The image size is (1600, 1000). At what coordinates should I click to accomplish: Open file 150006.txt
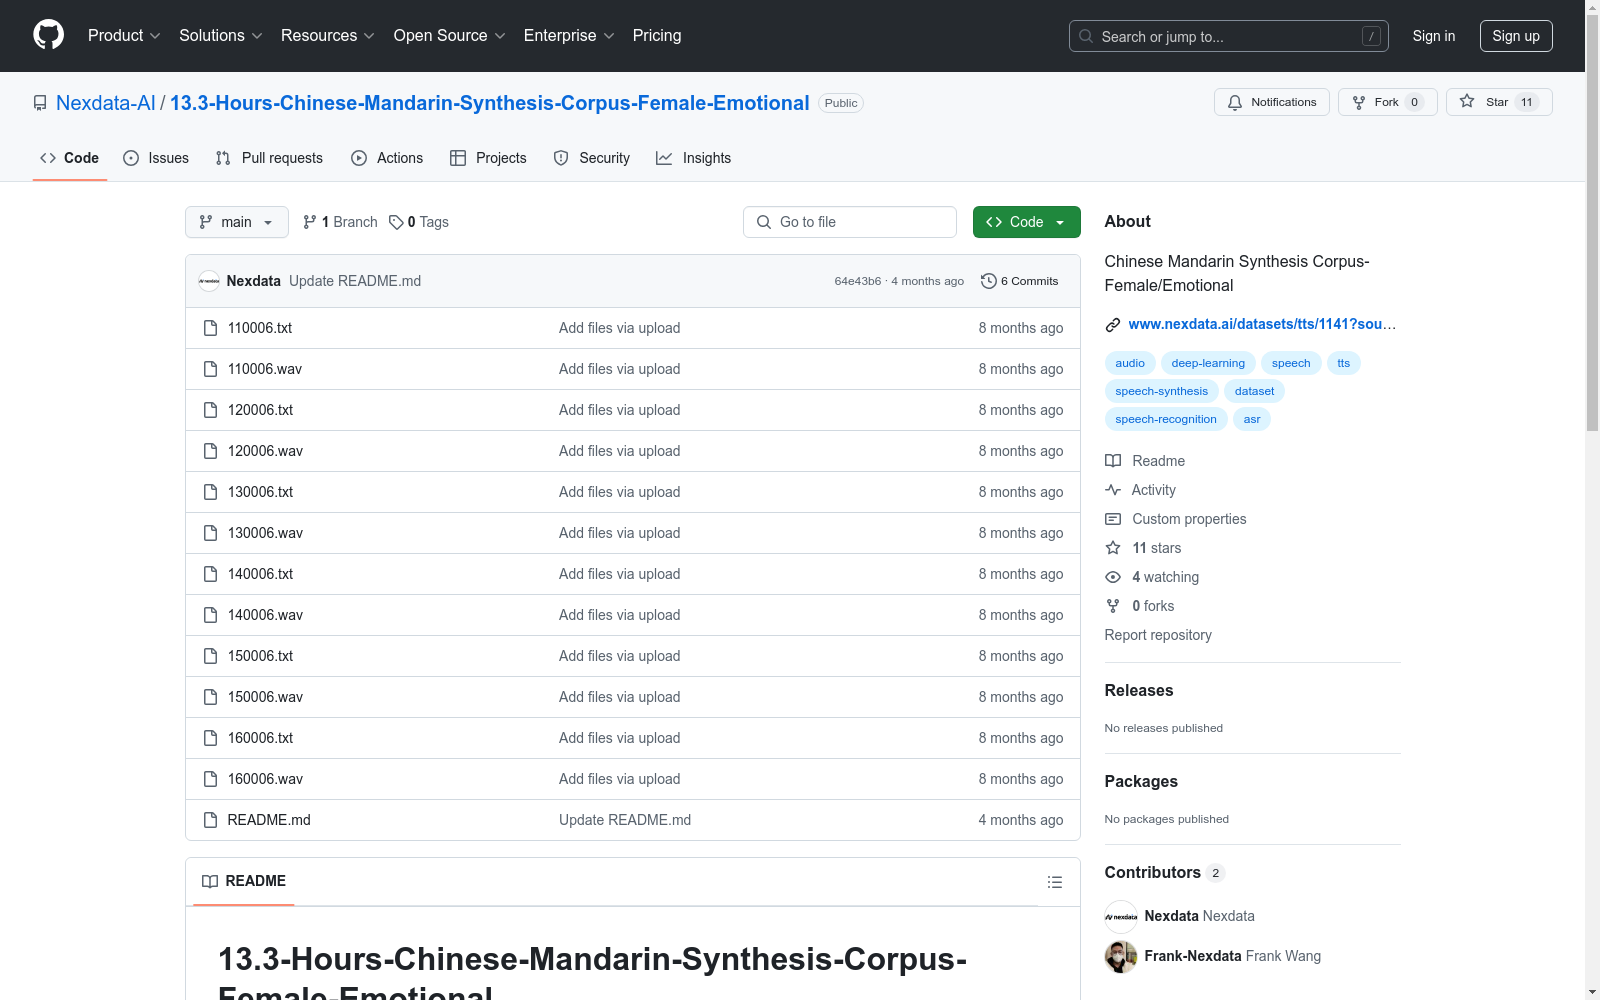(260, 656)
